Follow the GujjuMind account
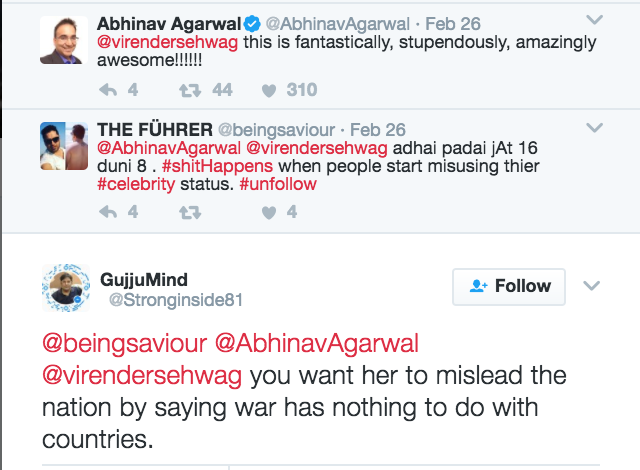Image resolution: width=640 pixels, height=470 pixels. tap(508, 286)
